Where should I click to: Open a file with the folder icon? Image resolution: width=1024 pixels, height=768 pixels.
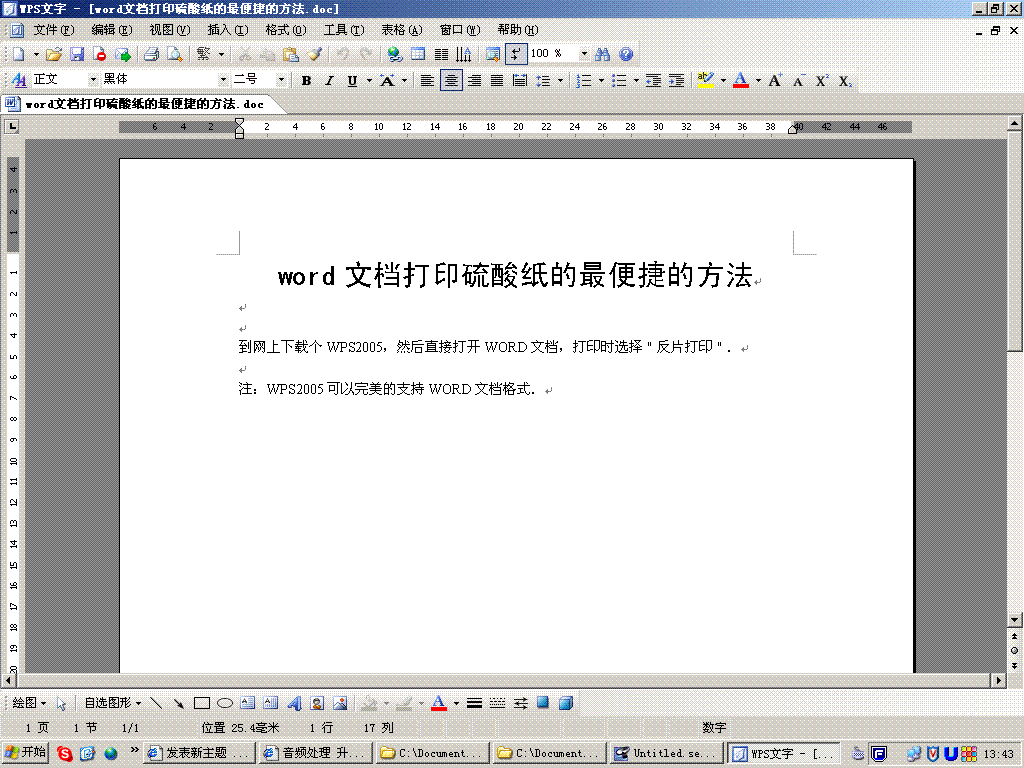(x=54, y=54)
